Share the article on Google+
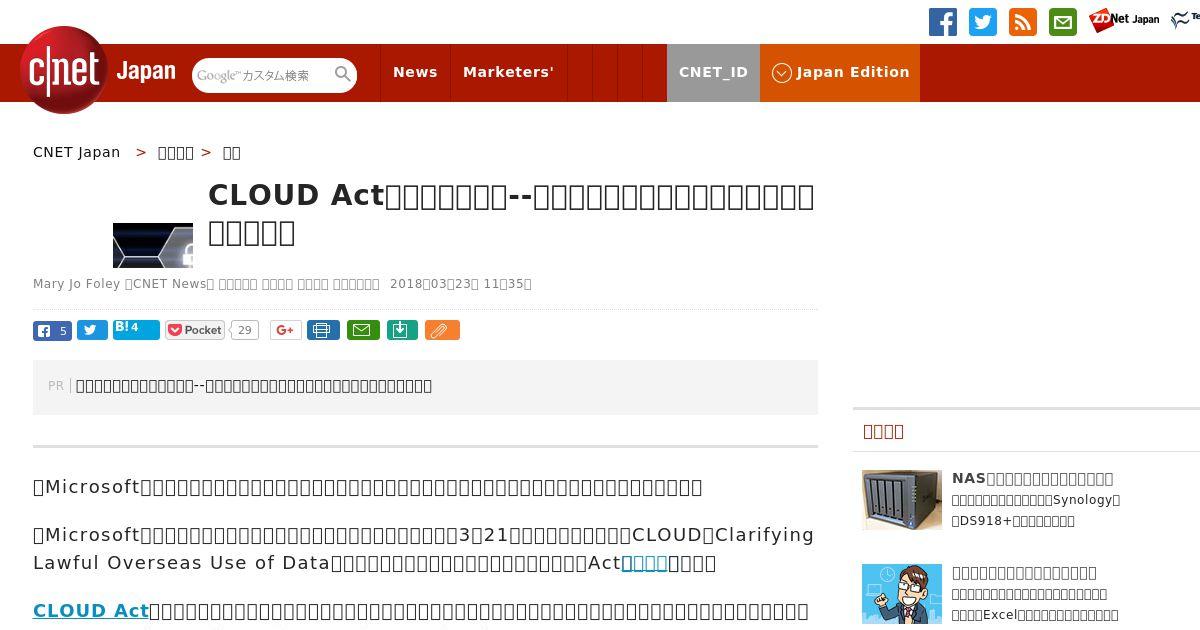This screenshot has height=630, width=1200. [x=285, y=330]
